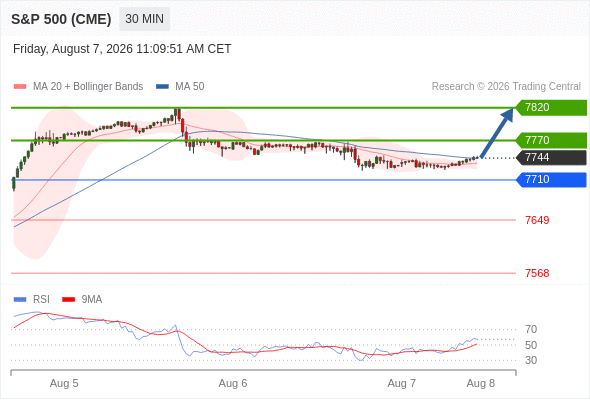Click the 7820 green resistance label
The image size is (590, 400).
[x=551, y=108]
